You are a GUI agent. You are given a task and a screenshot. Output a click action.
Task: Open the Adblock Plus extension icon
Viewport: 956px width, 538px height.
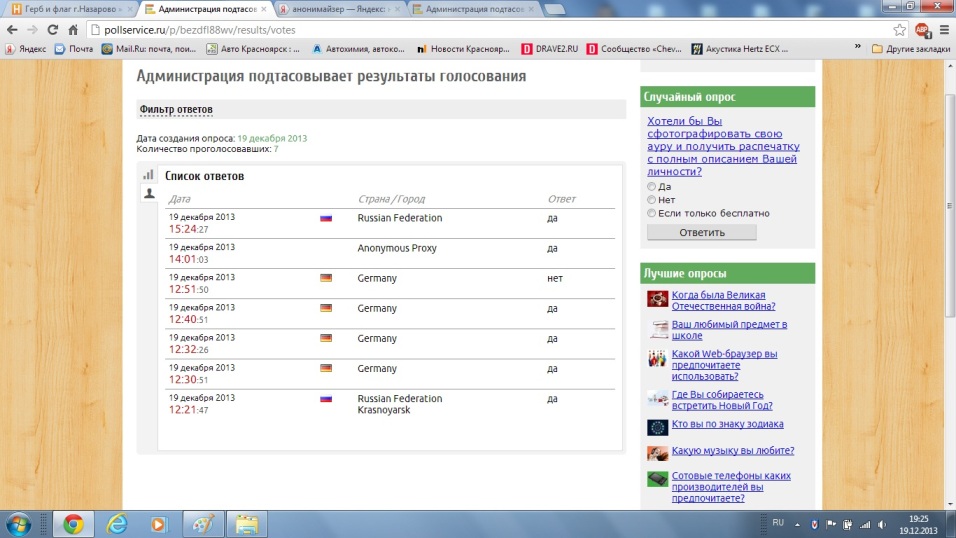pyautogui.click(x=922, y=29)
